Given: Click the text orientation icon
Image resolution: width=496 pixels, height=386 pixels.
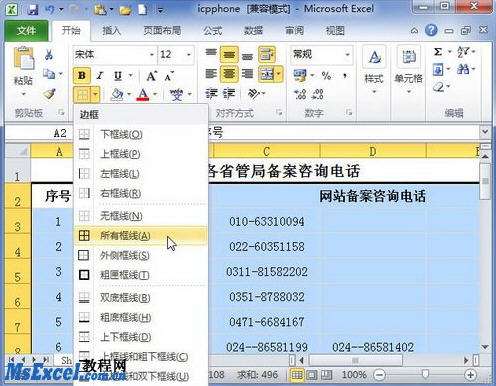Looking at the screenshot, I should coord(254,94).
